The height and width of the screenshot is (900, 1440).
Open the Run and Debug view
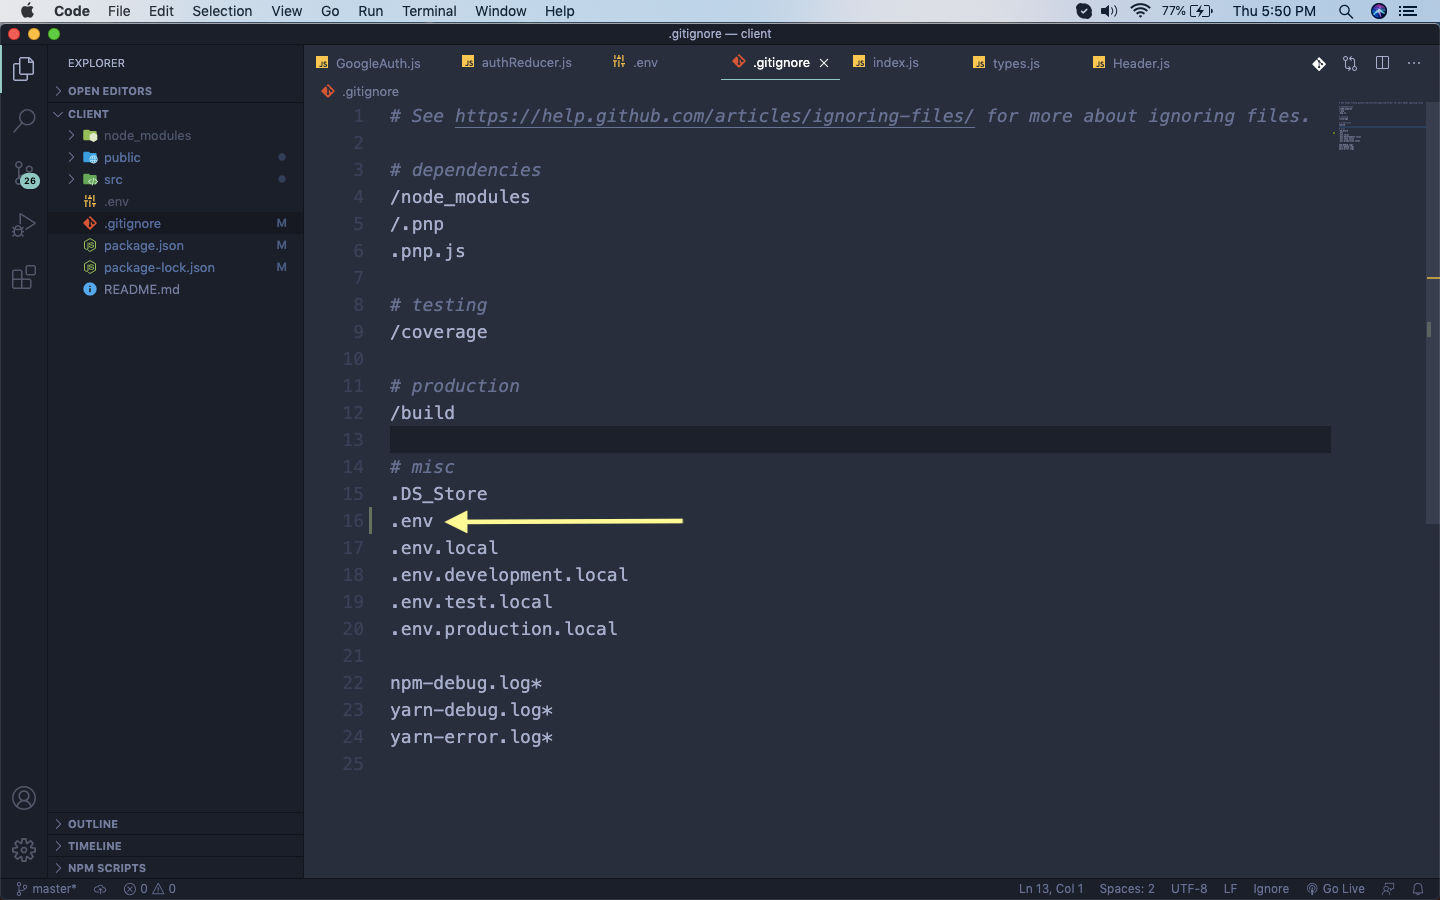click(24, 225)
